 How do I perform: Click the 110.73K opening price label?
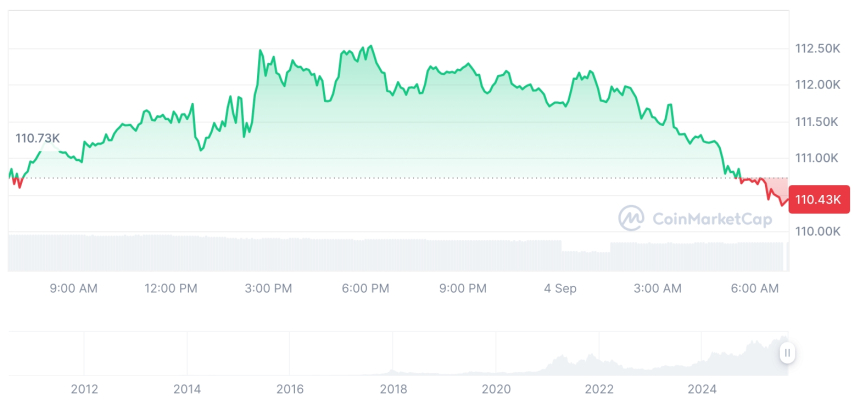click(x=37, y=138)
